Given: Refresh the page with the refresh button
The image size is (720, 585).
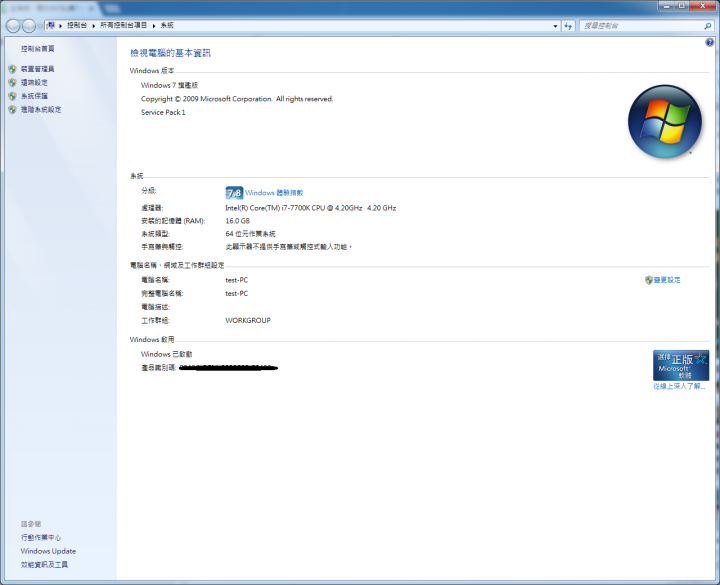Looking at the screenshot, I should tap(568, 26).
